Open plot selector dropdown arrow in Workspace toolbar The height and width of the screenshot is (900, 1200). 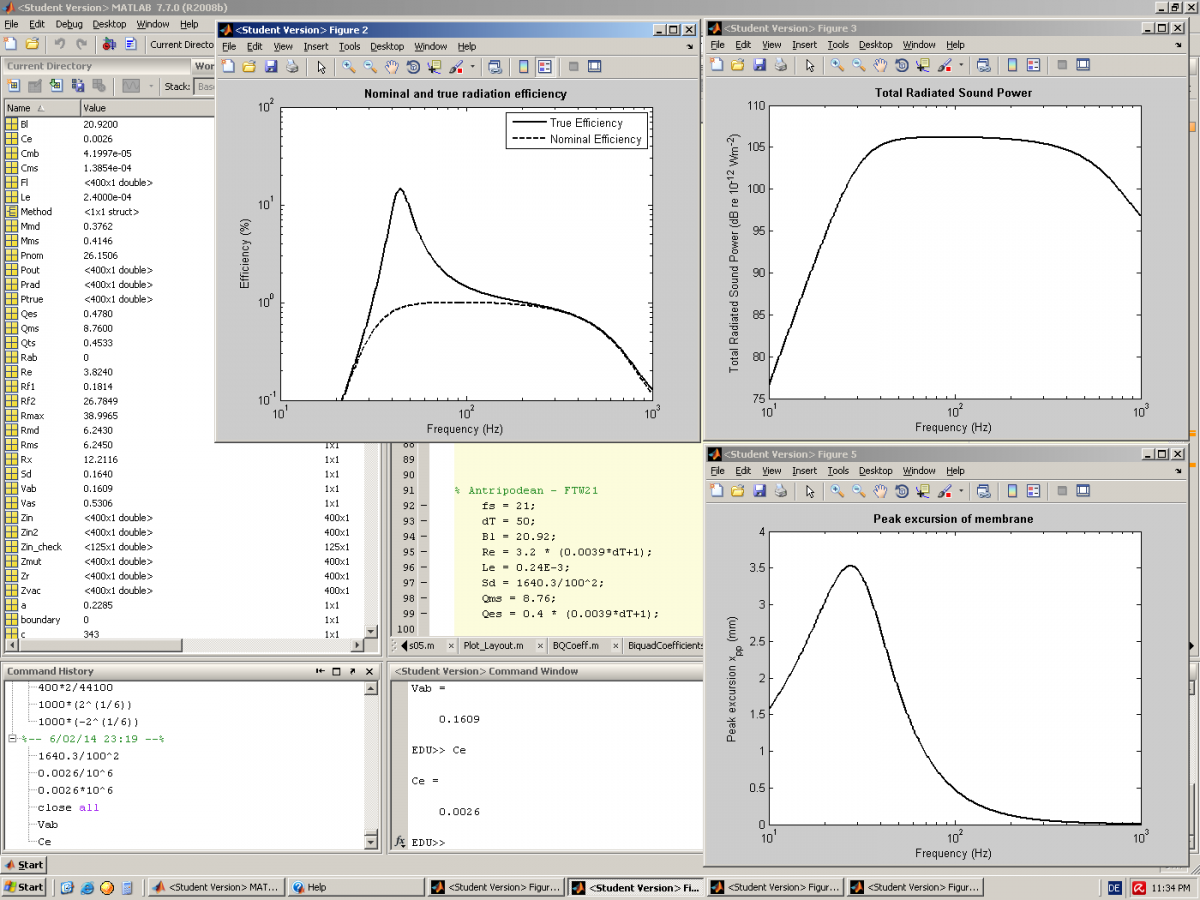[x=150, y=87]
